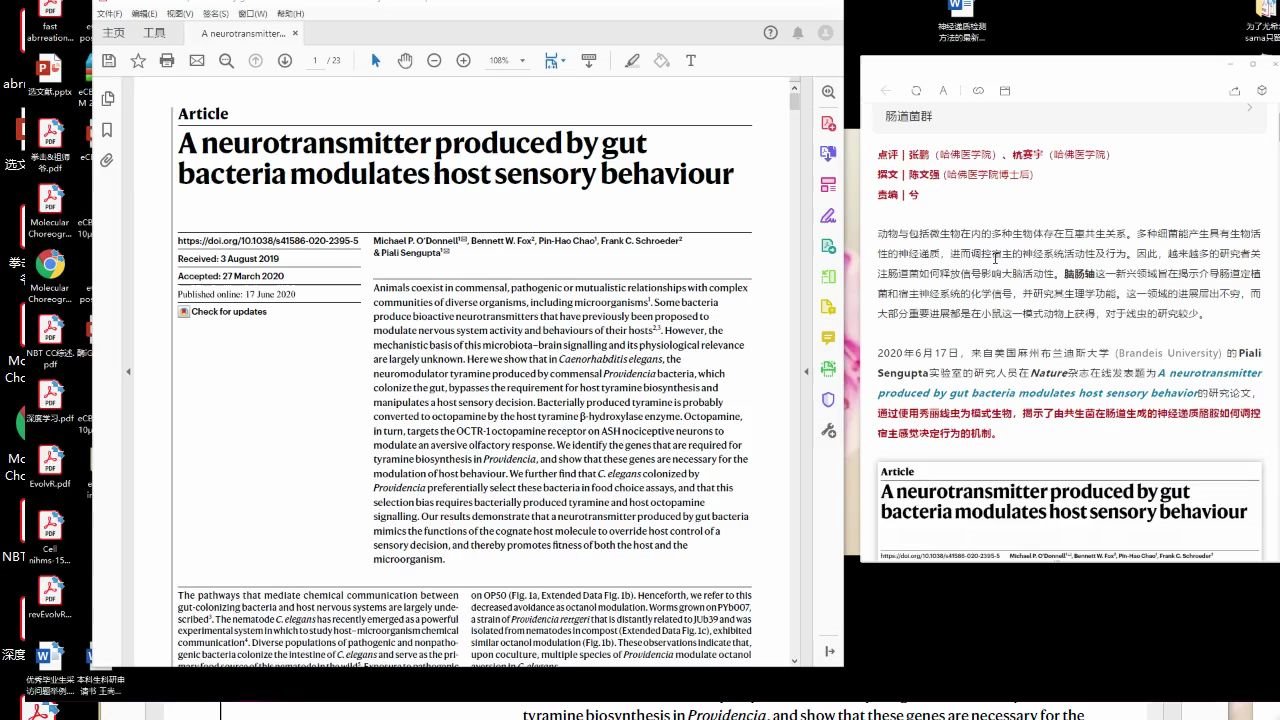The image size is (1280, 720).
Task: Save the PDF with the floppy disk icon
Action: click(109, 61)
